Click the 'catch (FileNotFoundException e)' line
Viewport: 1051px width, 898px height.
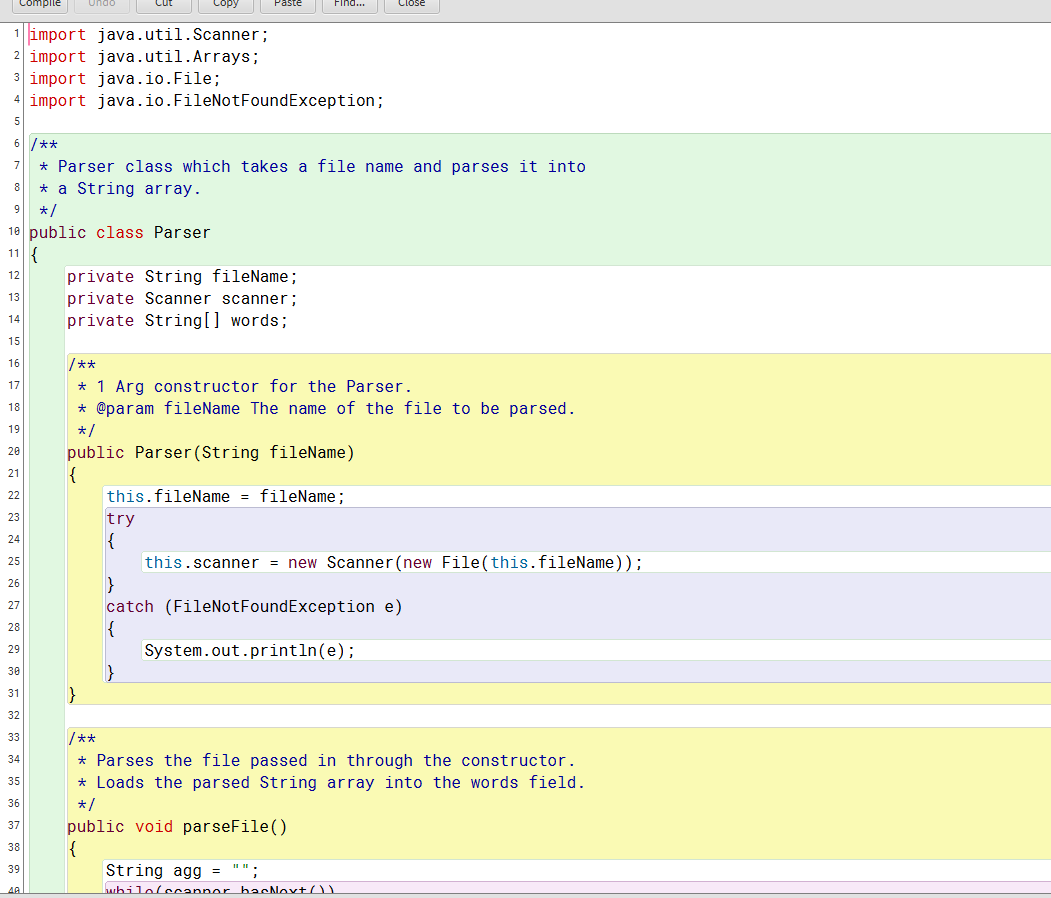(254, 606)
